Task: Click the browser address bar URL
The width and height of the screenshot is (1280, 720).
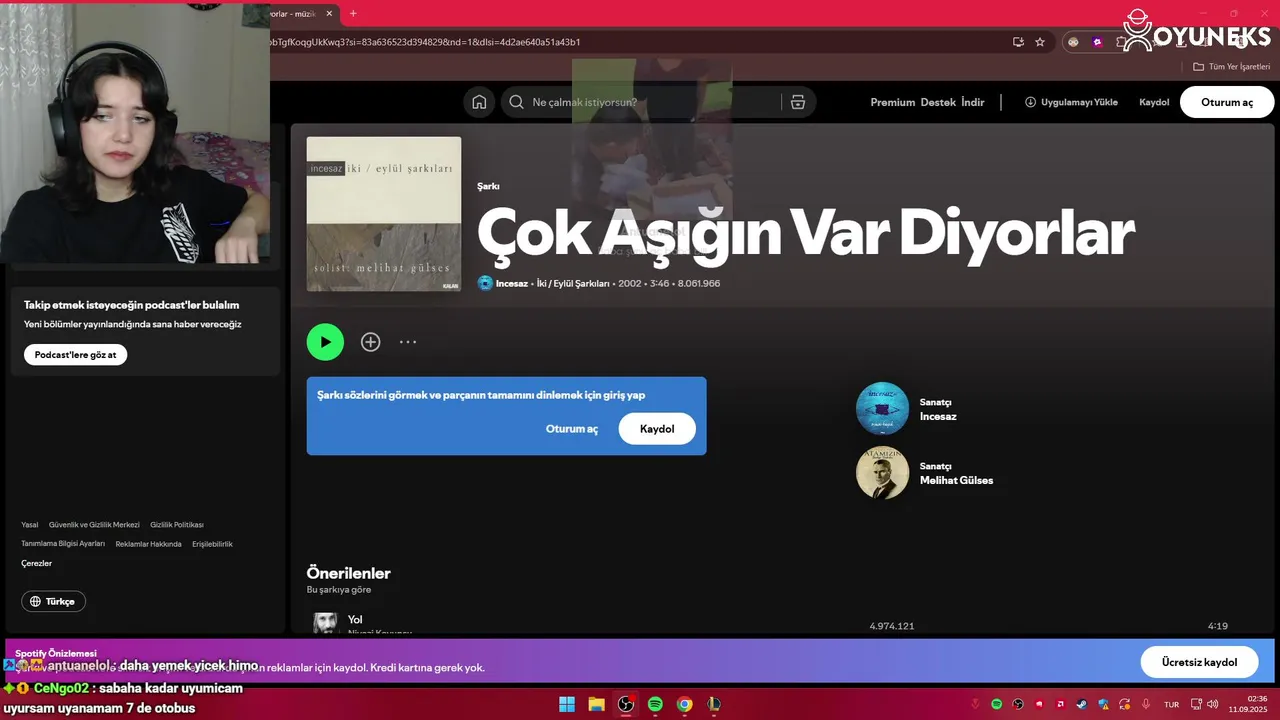Action: click(425, 42)
